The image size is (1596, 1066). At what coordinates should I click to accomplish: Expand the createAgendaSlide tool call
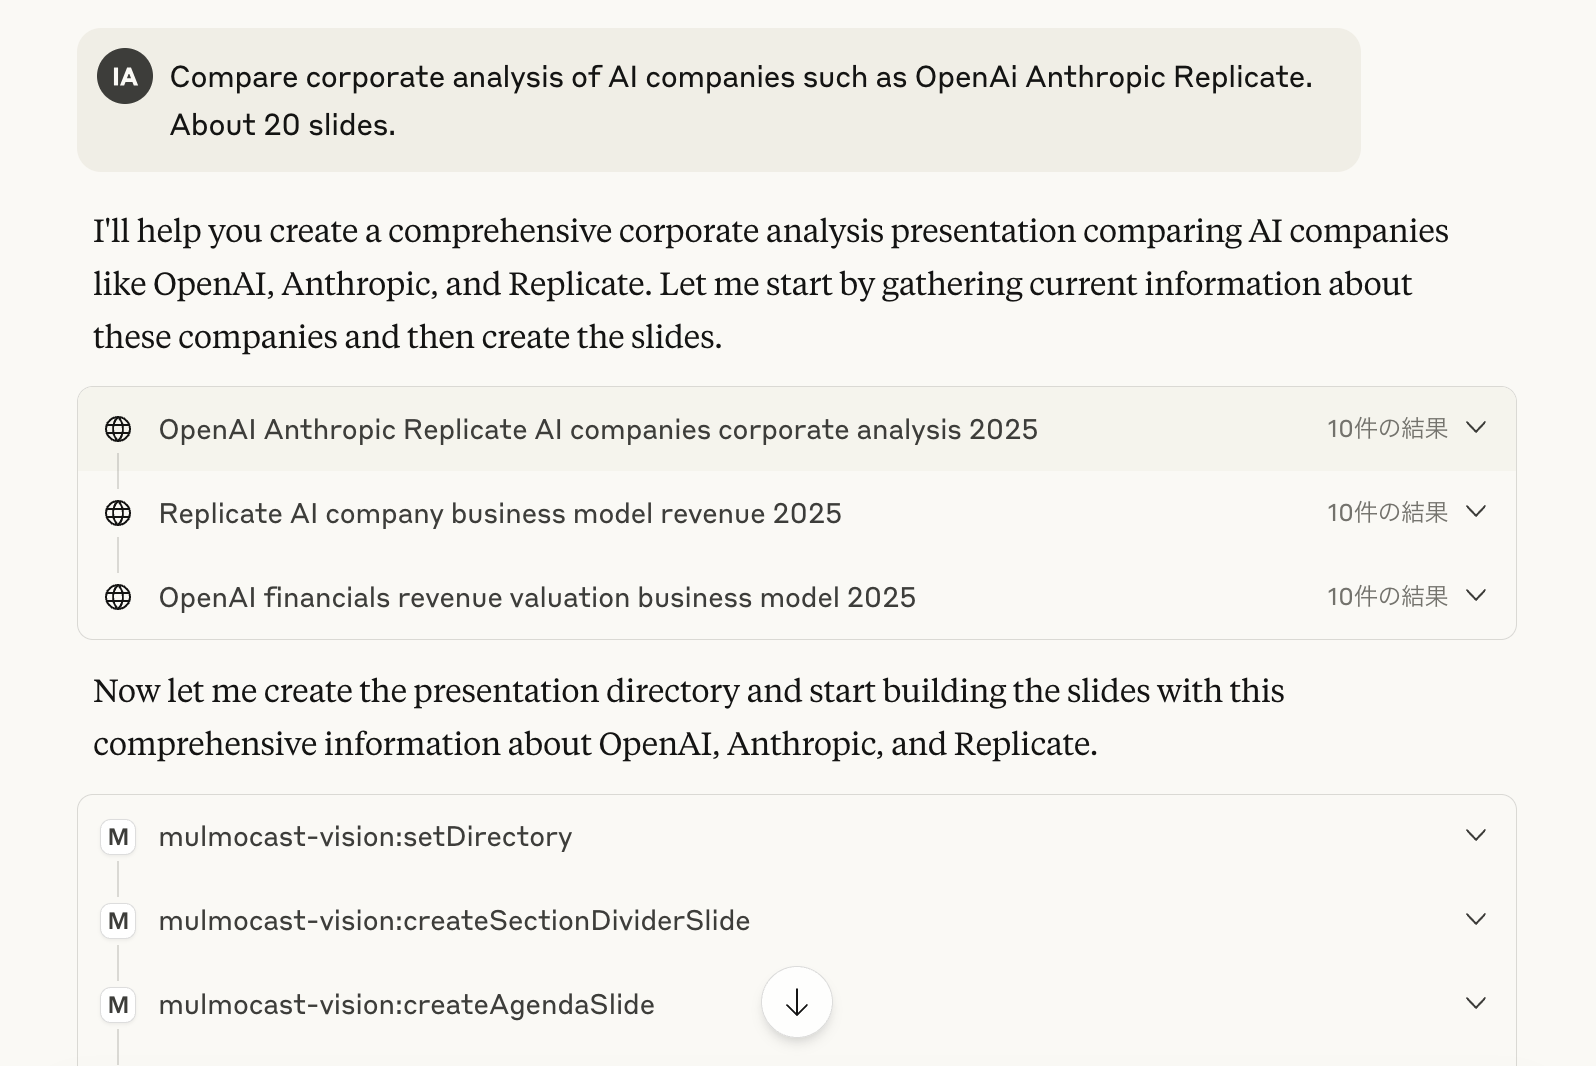[x=1475, y=1004]
